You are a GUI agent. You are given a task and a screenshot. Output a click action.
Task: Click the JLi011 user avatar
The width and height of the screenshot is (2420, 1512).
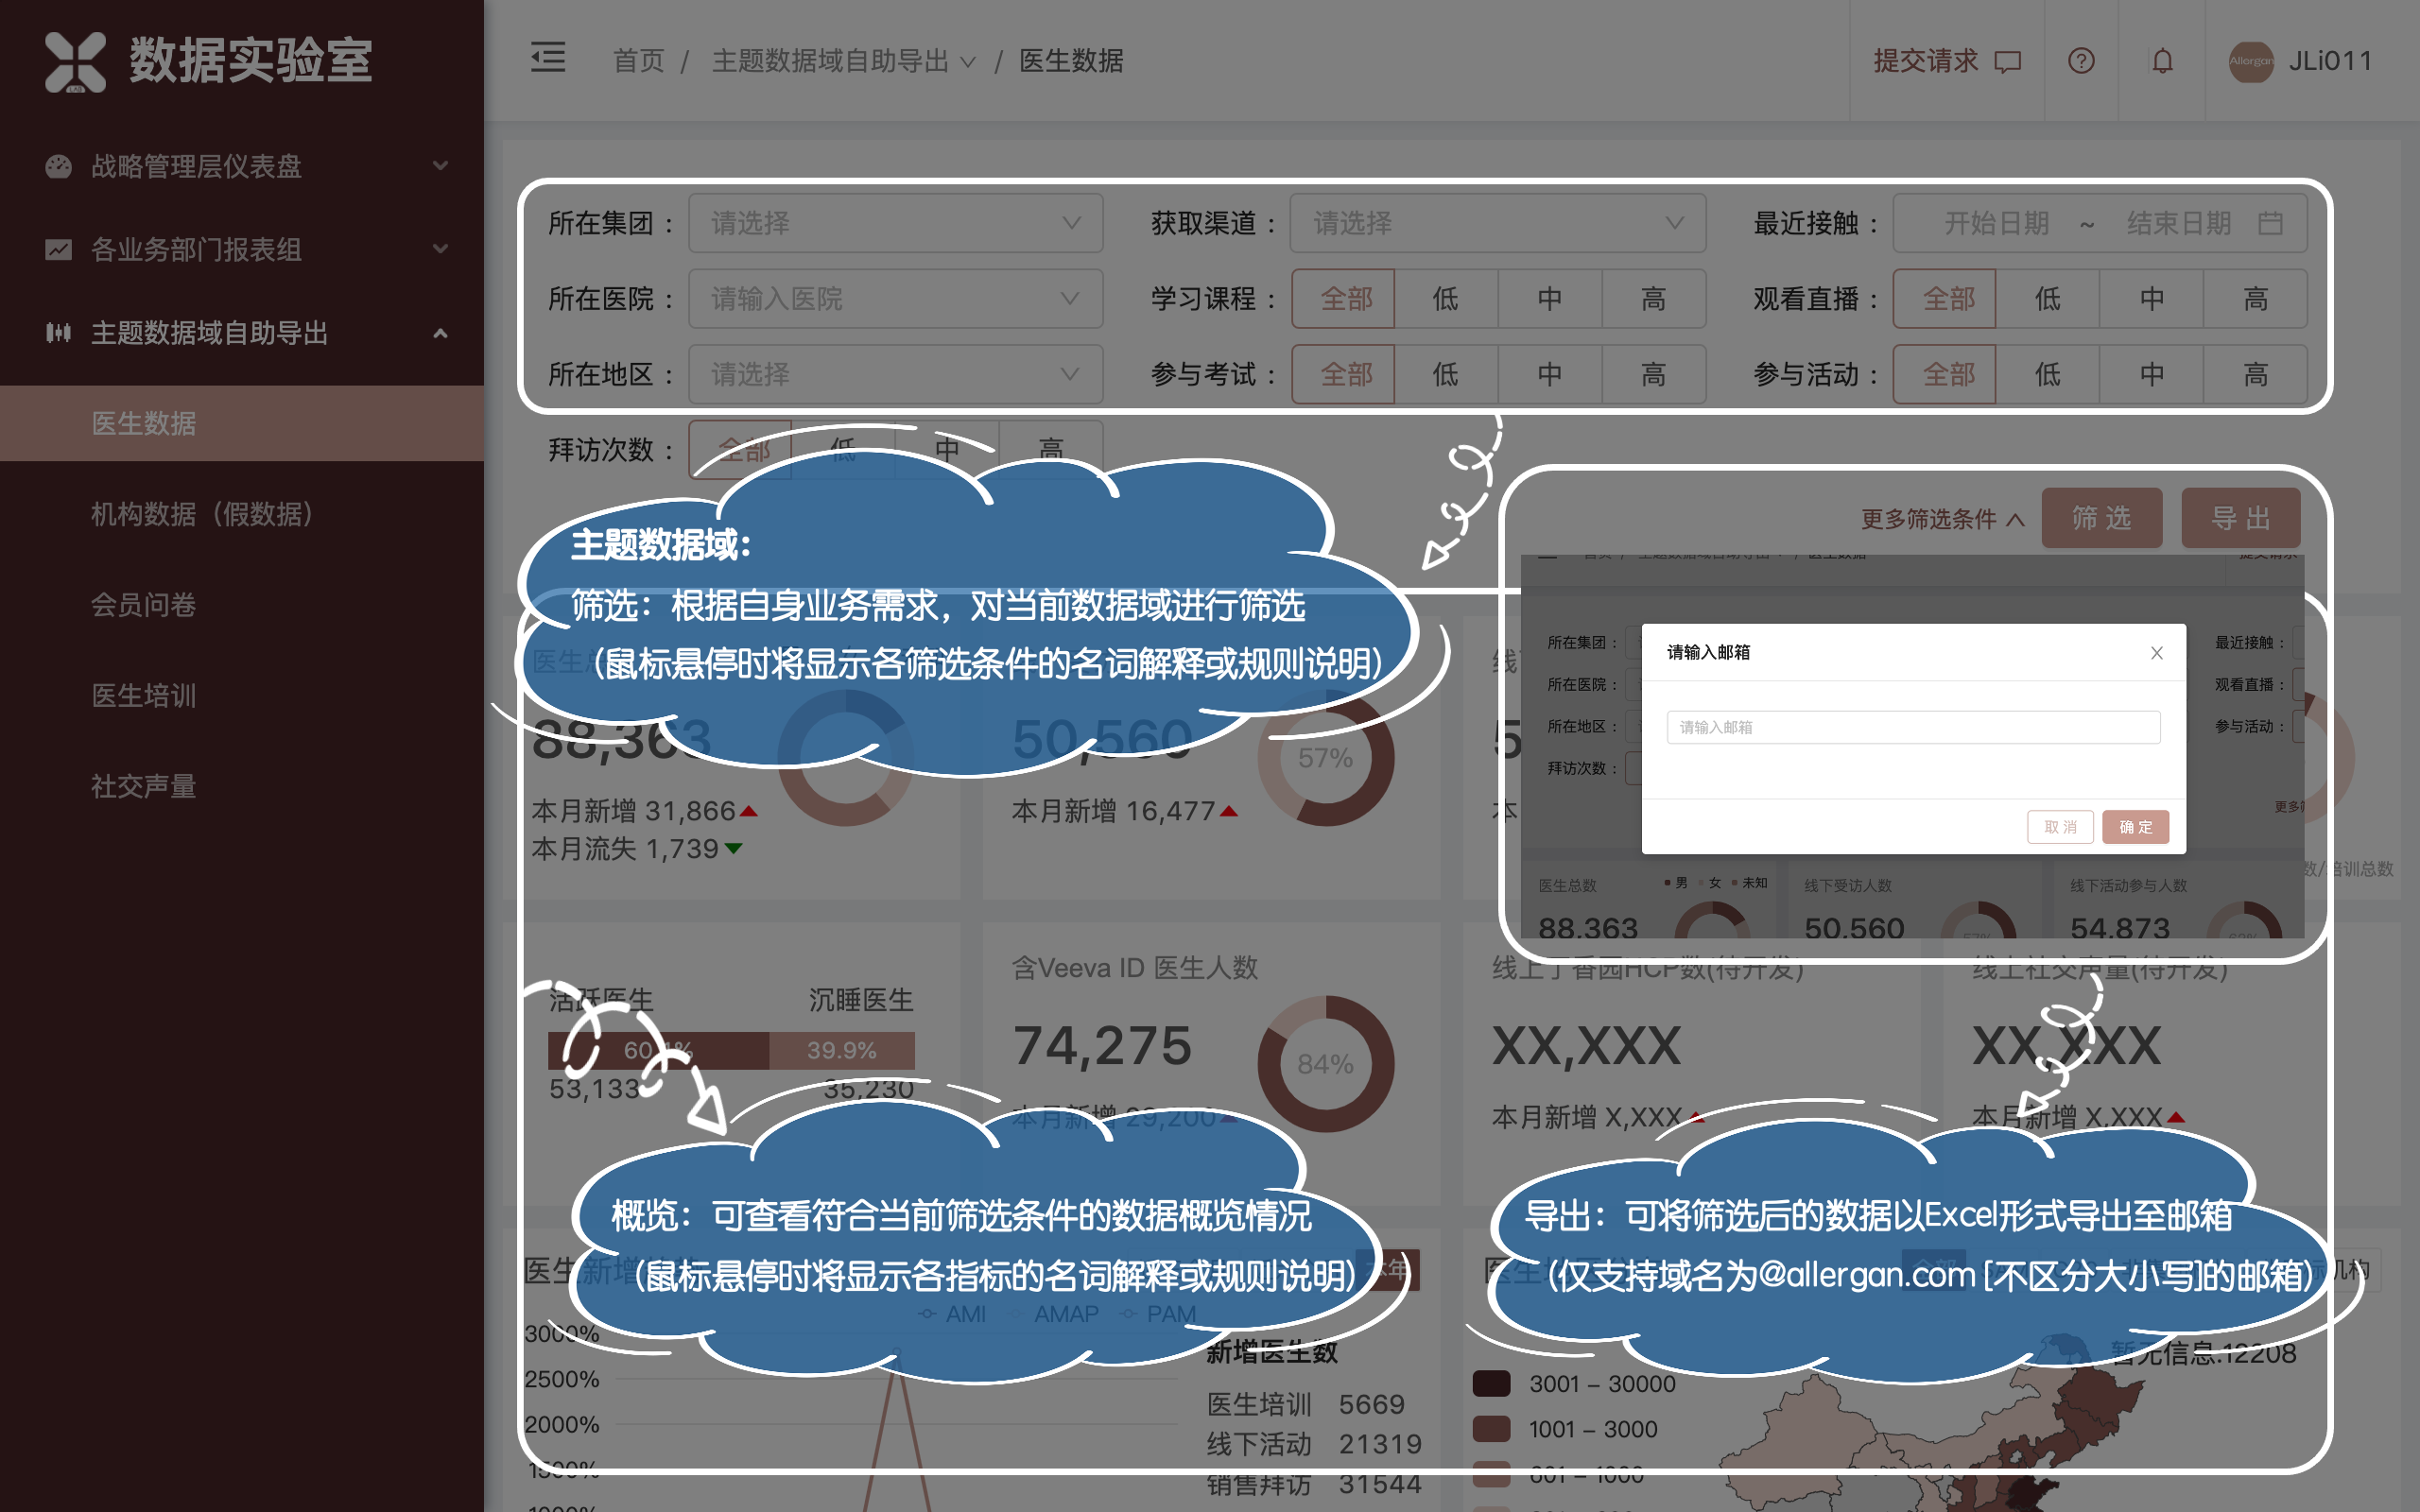pos(2250,61)
